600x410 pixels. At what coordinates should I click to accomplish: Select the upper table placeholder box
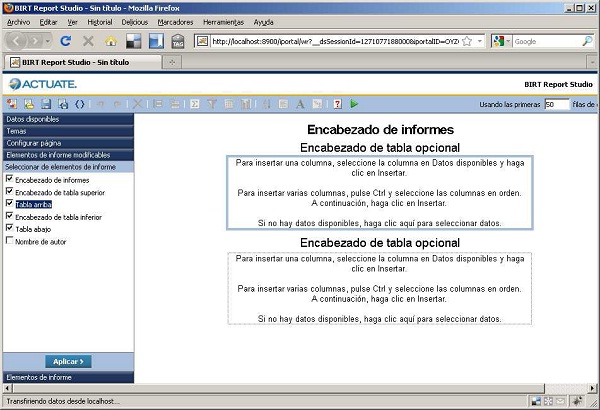point(380,193)
